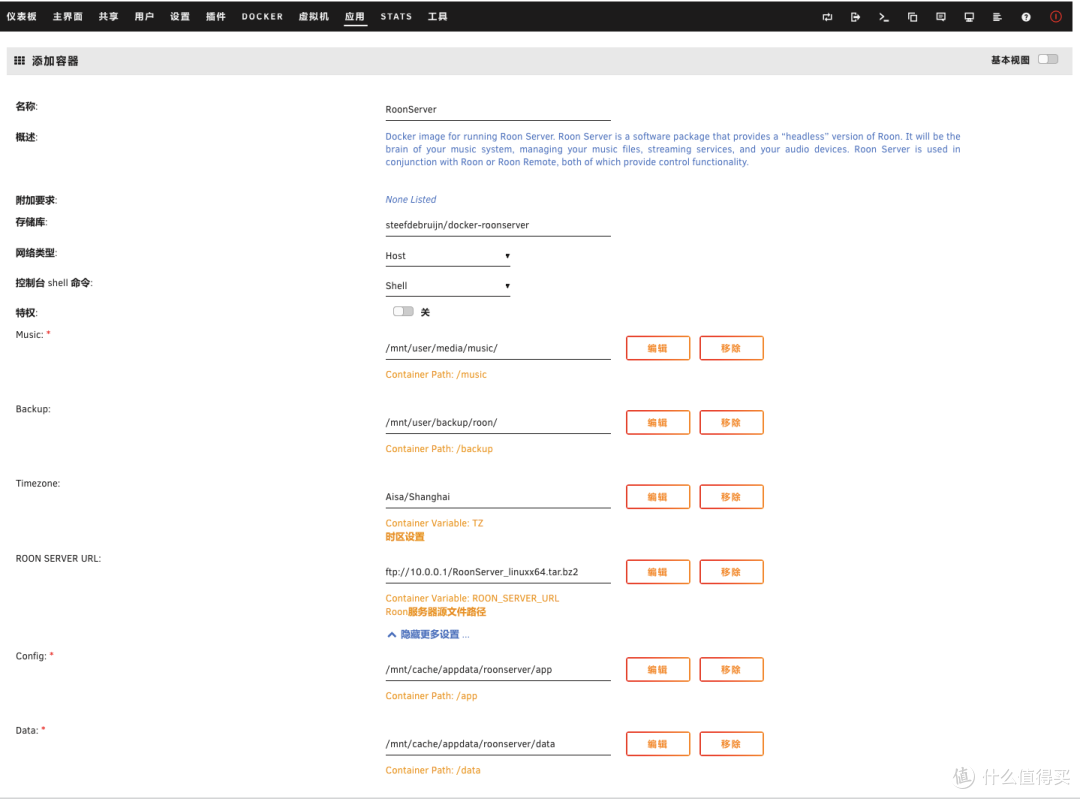Viewport: 1080px width, 799px height.
Task: Open the DOCKER tab in the top menu
Action: [x=262, y=17]
